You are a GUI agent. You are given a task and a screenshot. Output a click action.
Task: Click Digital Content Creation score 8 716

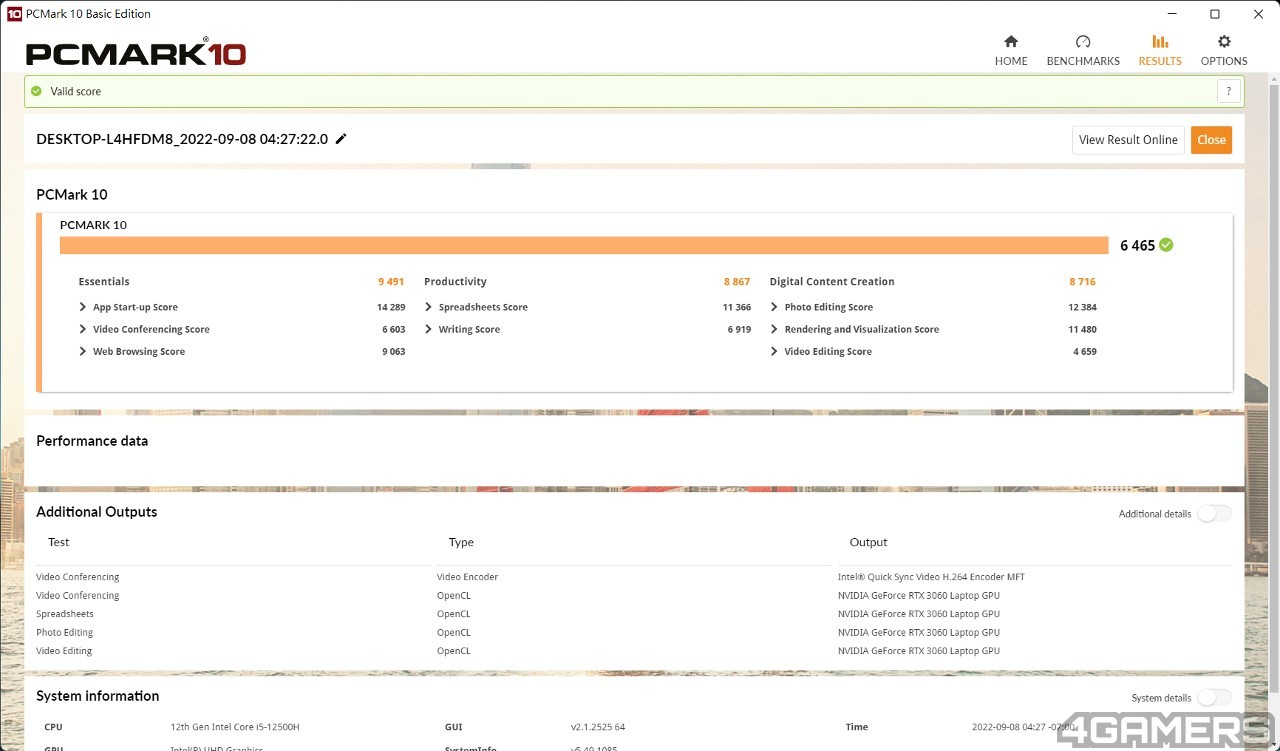pos(1082,282)
